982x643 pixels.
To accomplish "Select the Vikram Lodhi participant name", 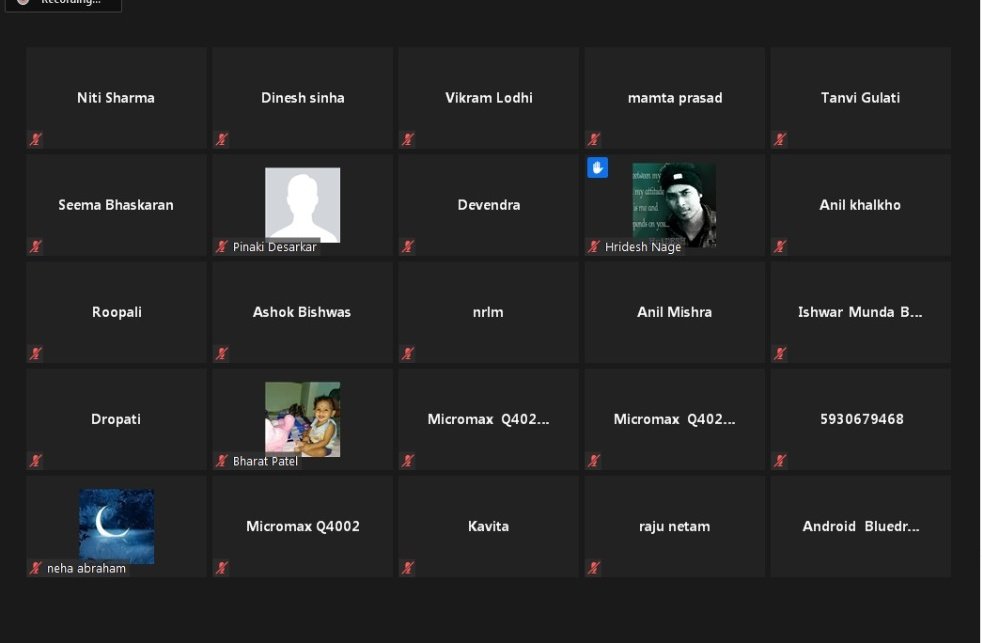I will click(488, 98).
